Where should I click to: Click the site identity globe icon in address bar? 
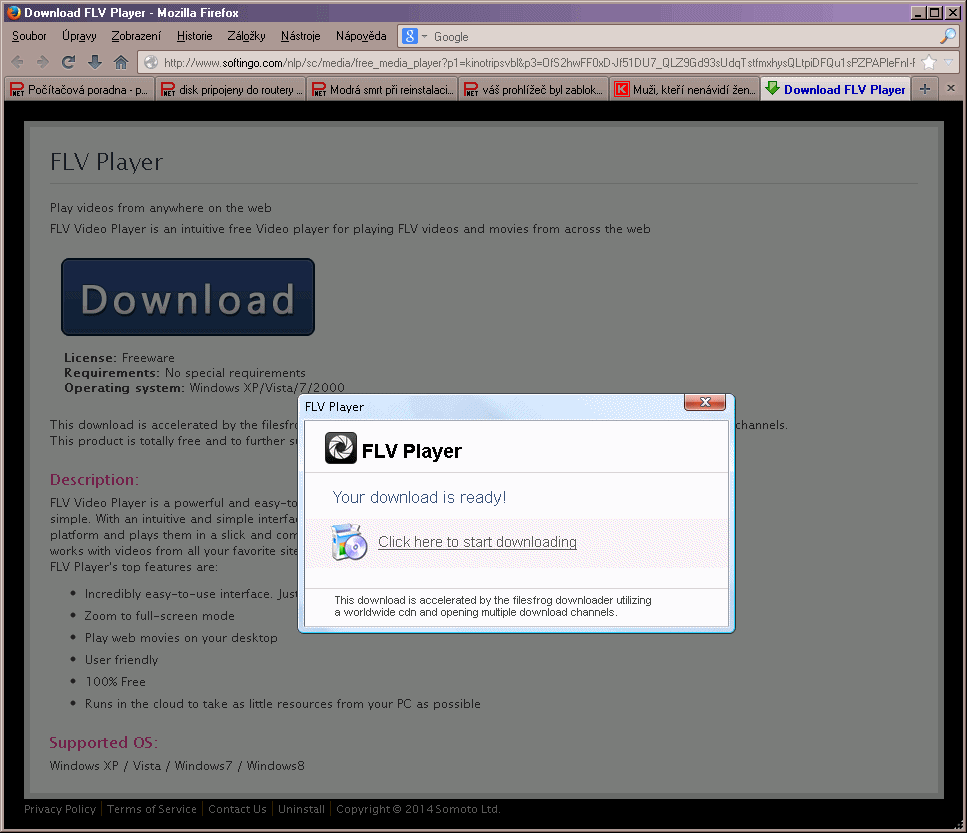[x=150, y=62]
